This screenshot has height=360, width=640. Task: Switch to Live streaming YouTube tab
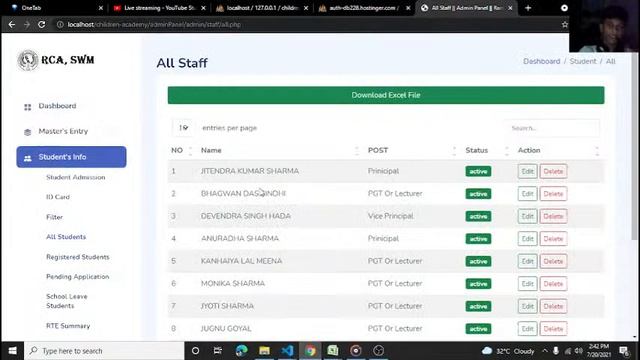[159, 8]
